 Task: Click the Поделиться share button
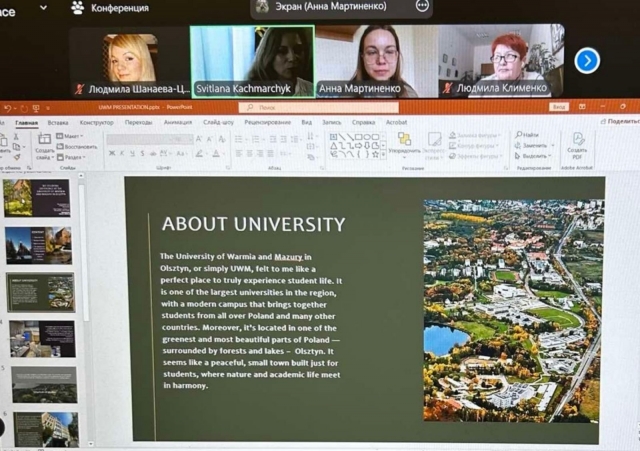coord(620,121)
